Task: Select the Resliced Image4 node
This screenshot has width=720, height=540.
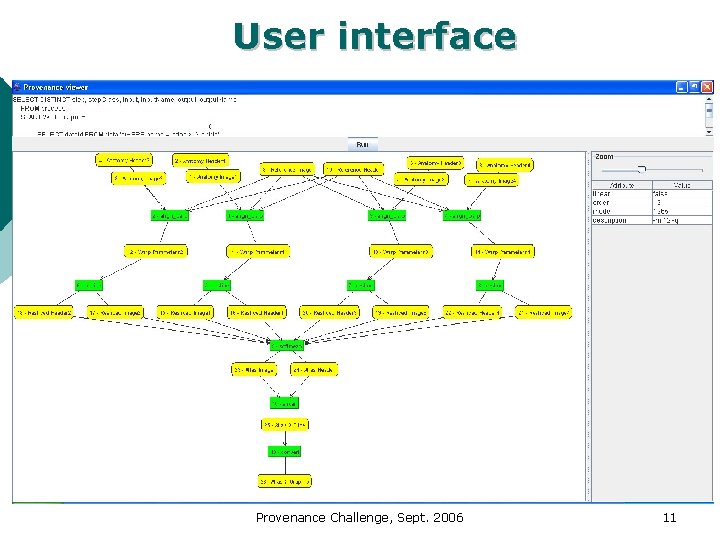Action: click(543, 313)
